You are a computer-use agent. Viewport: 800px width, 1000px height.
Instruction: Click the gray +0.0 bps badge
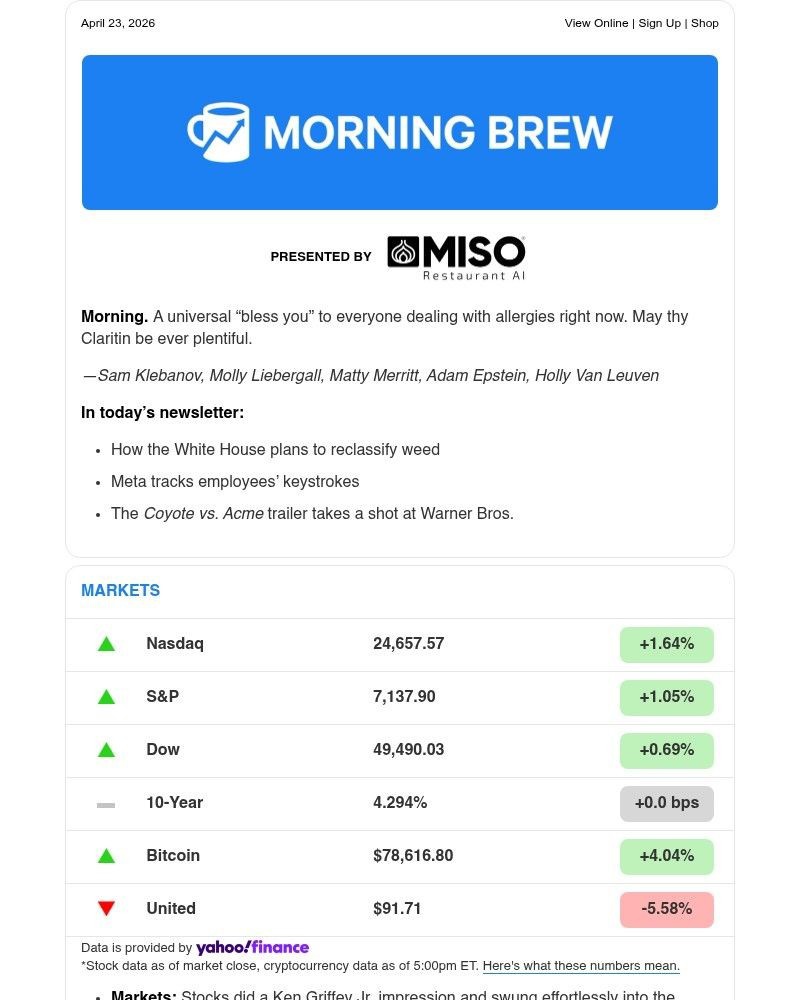(666, 803)
